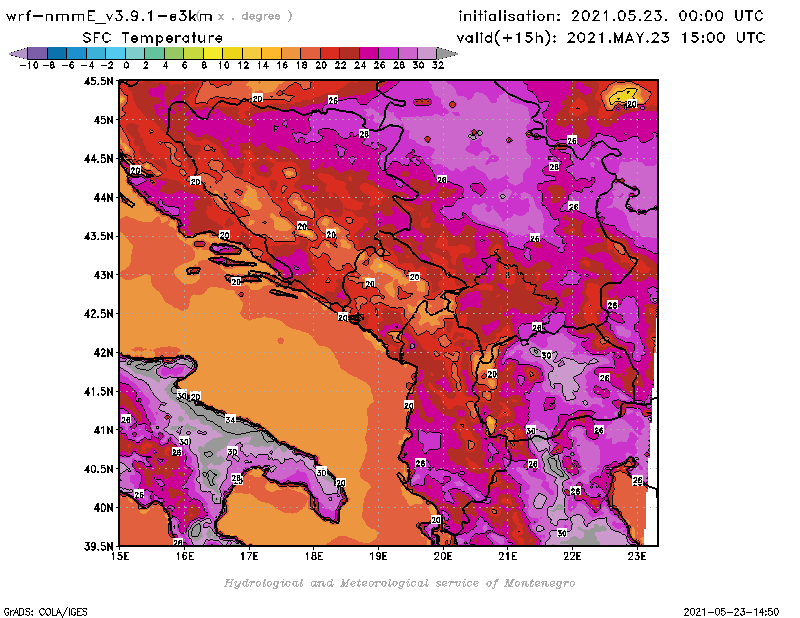
Task: Click the dark red swatch between 22 and 24
Action: [349, 53]
